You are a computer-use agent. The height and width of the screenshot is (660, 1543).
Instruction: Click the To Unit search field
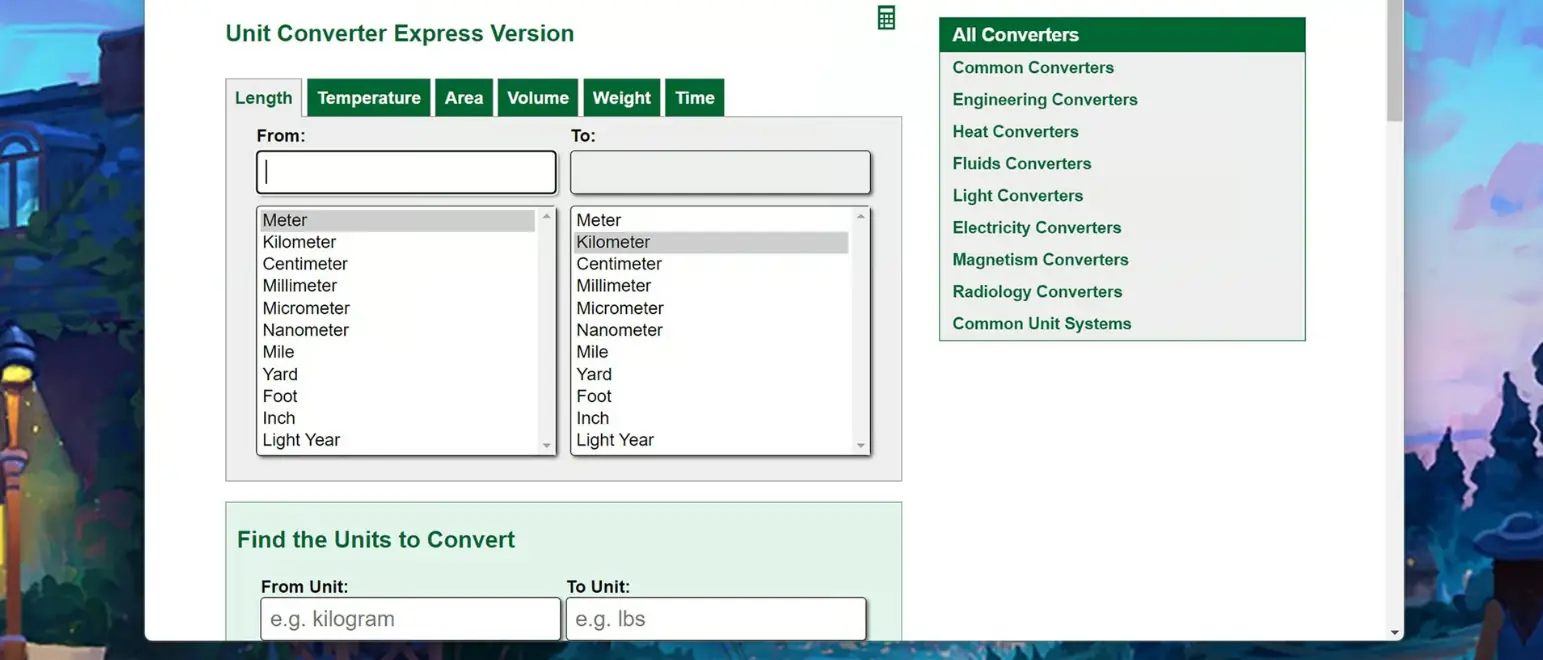click(x=716, y=619)
